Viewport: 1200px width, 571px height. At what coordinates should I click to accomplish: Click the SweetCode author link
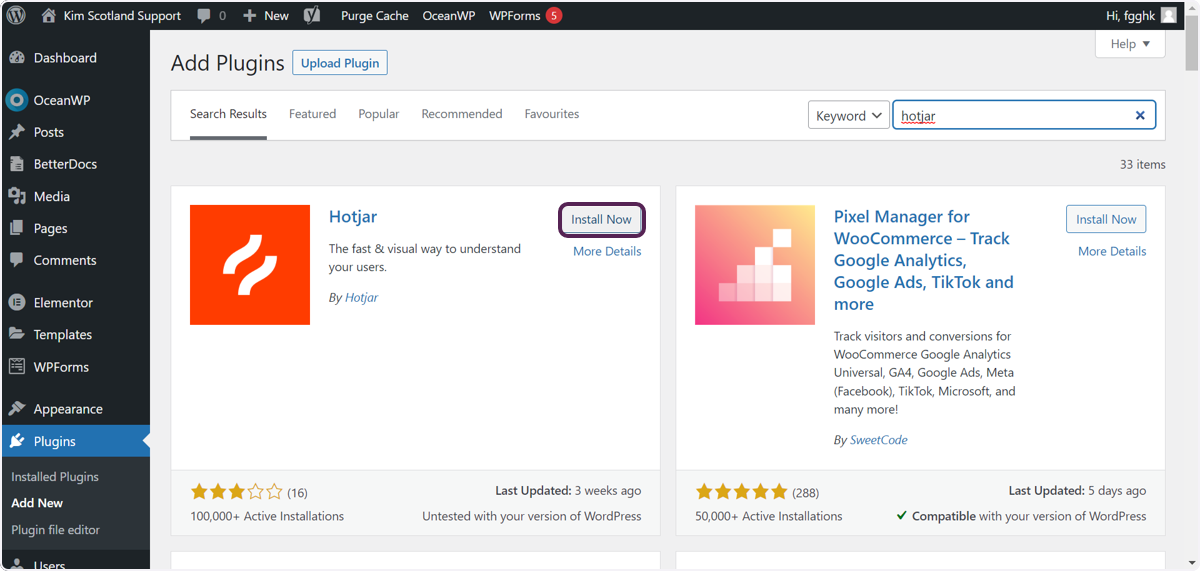click(879, 439)
